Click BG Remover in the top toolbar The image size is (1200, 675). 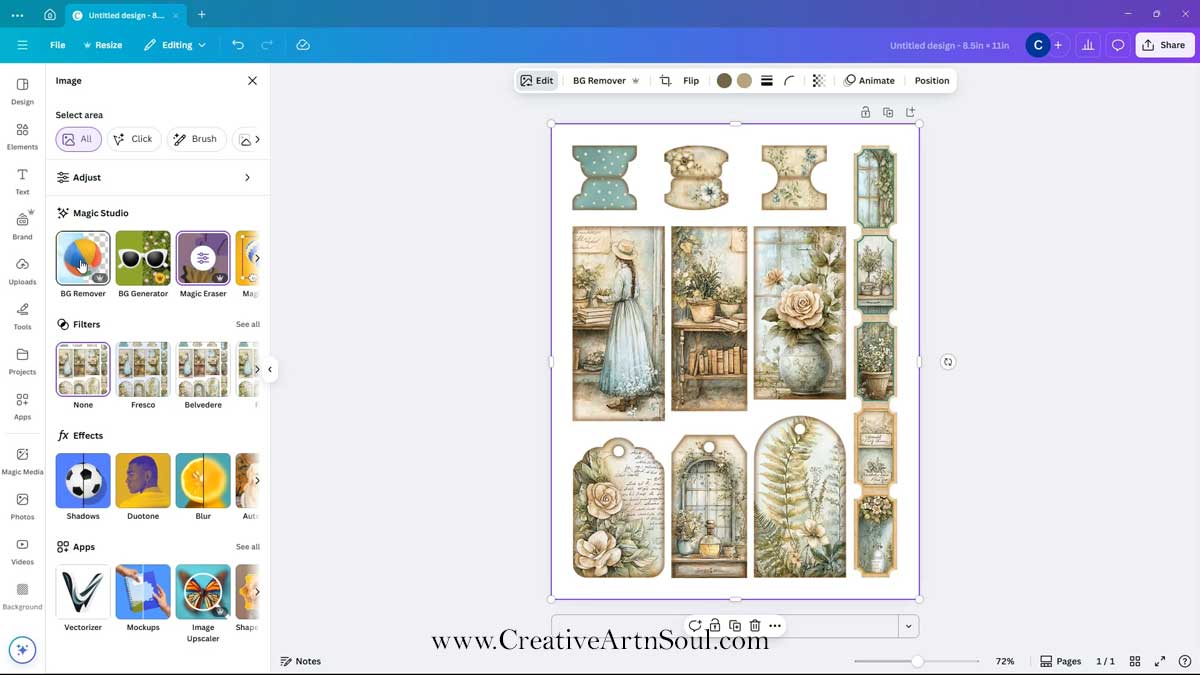tap(606, 81)
